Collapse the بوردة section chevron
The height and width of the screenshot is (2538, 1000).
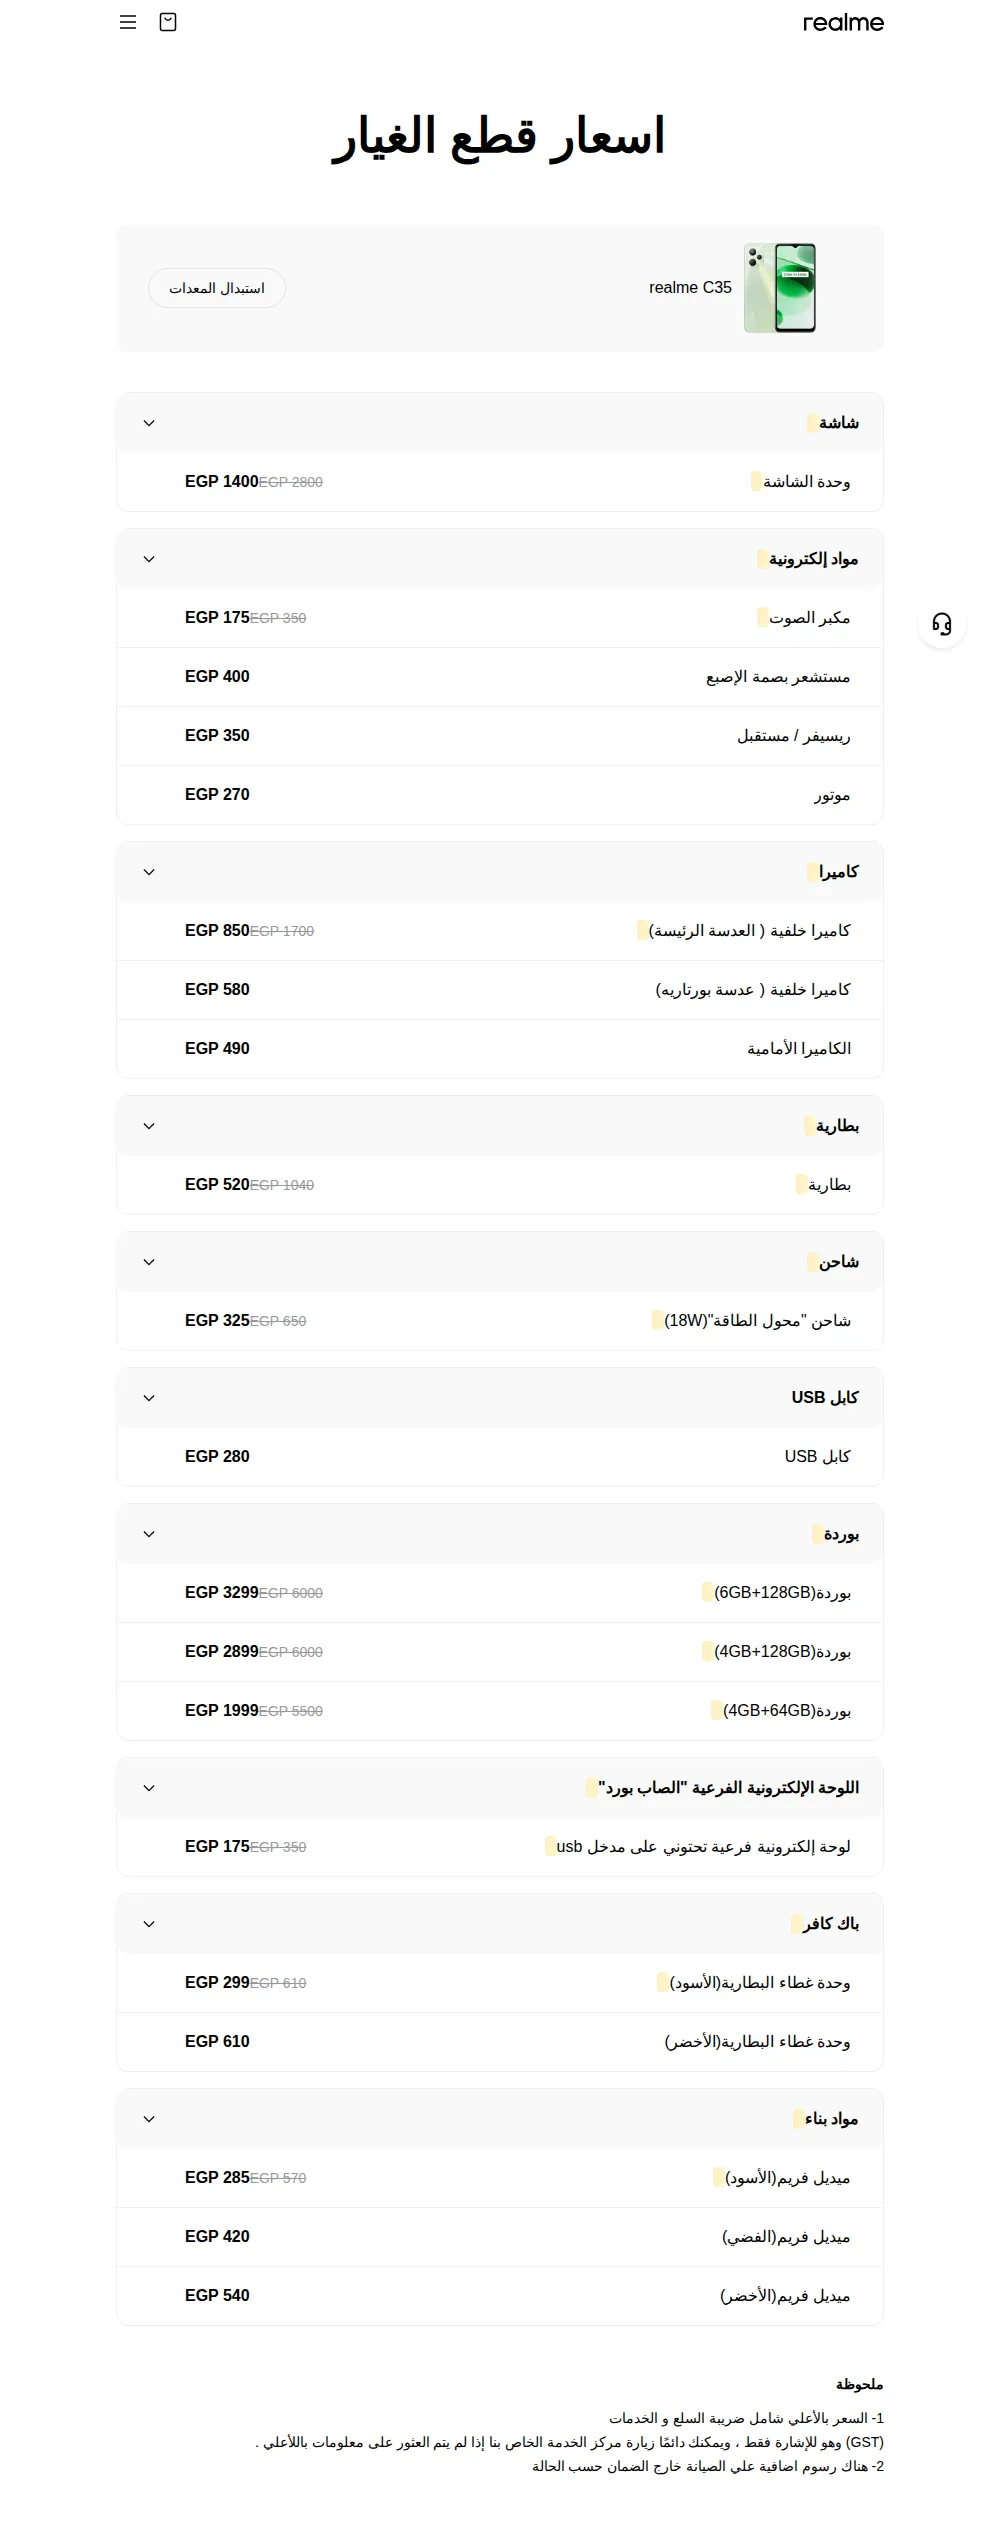[149, 1534]
